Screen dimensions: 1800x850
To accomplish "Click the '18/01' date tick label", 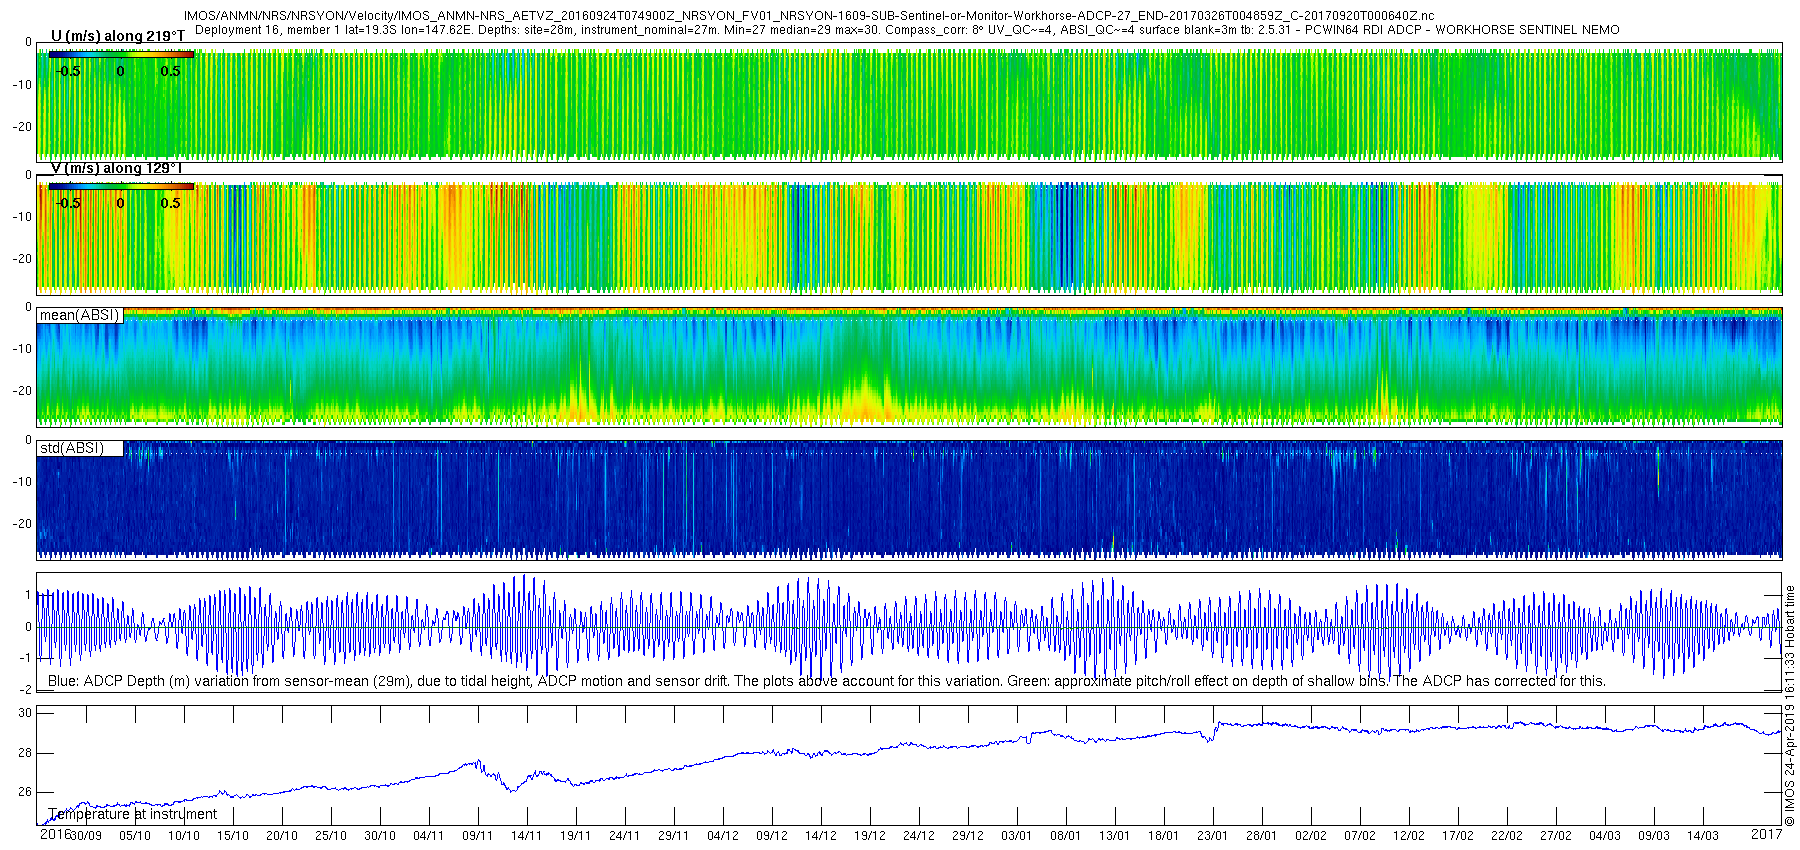I will [1164, 836].
